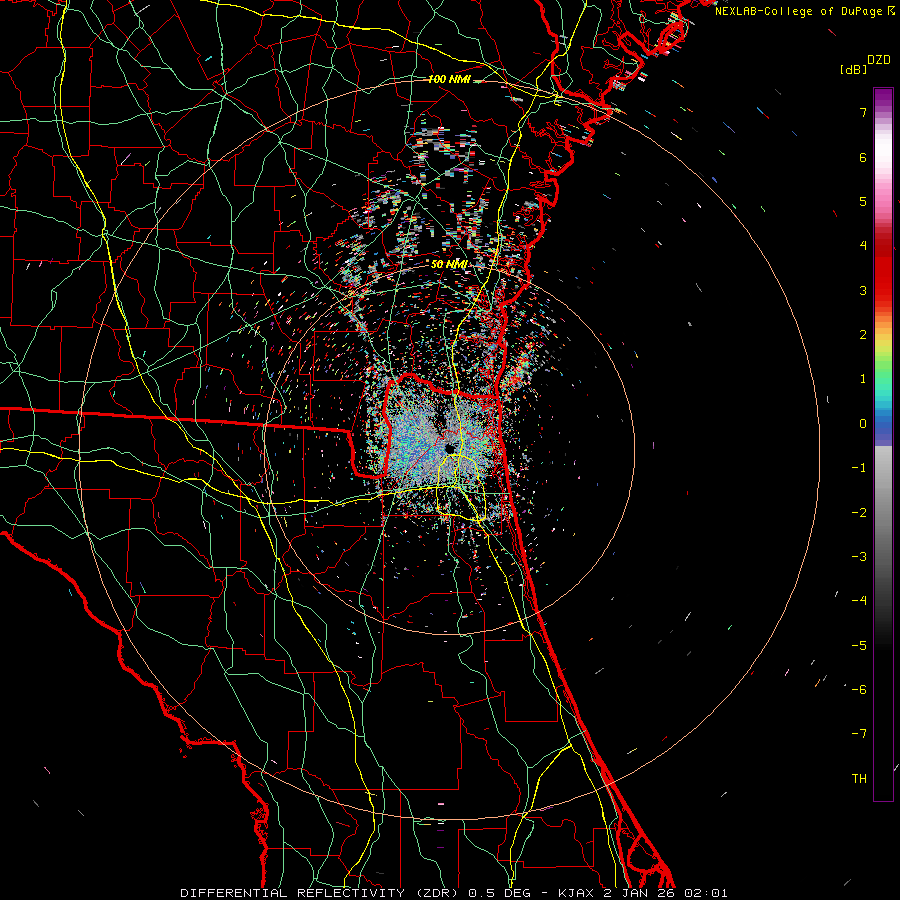Viewport: 900px width, 900px height.
Task: Select the -1 value on the scale
Action: pyautogui.click(x=859, y=468)
